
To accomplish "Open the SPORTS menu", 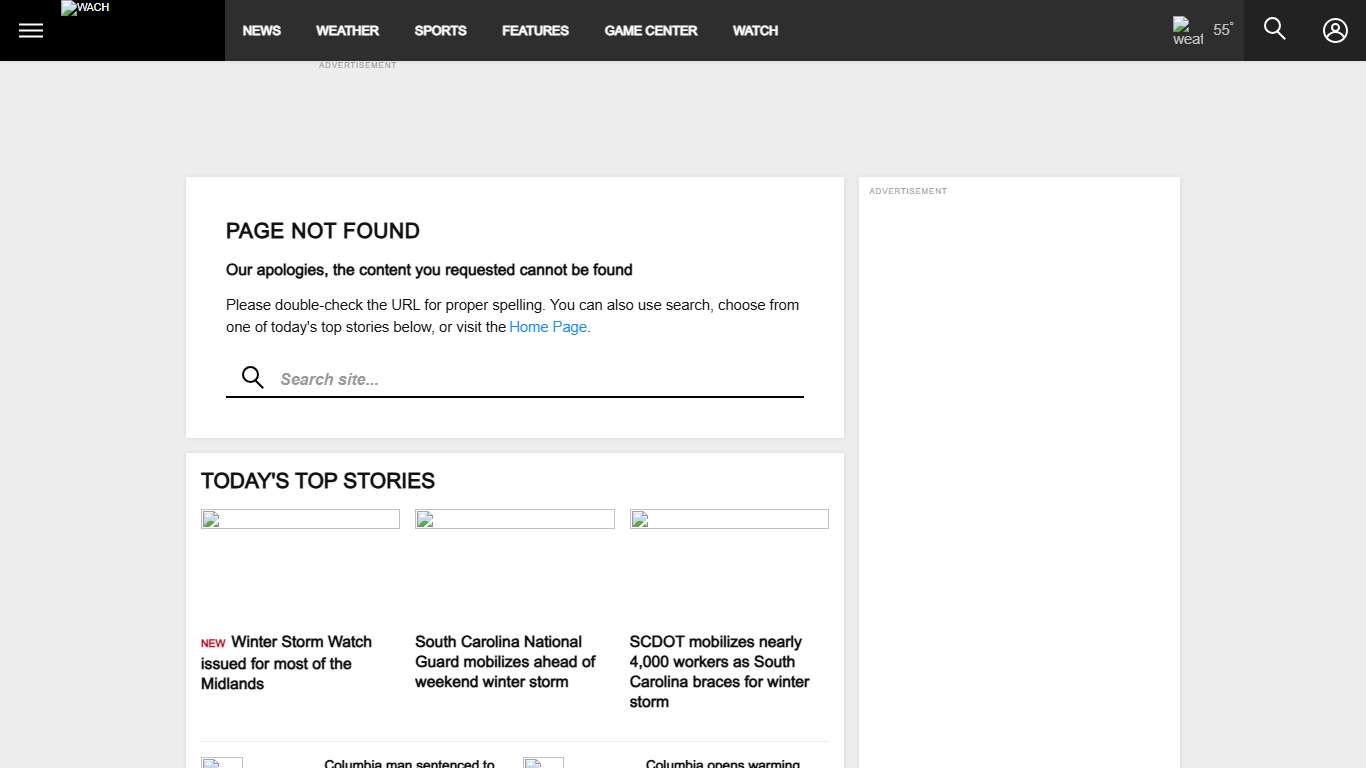I will (440, 30).
